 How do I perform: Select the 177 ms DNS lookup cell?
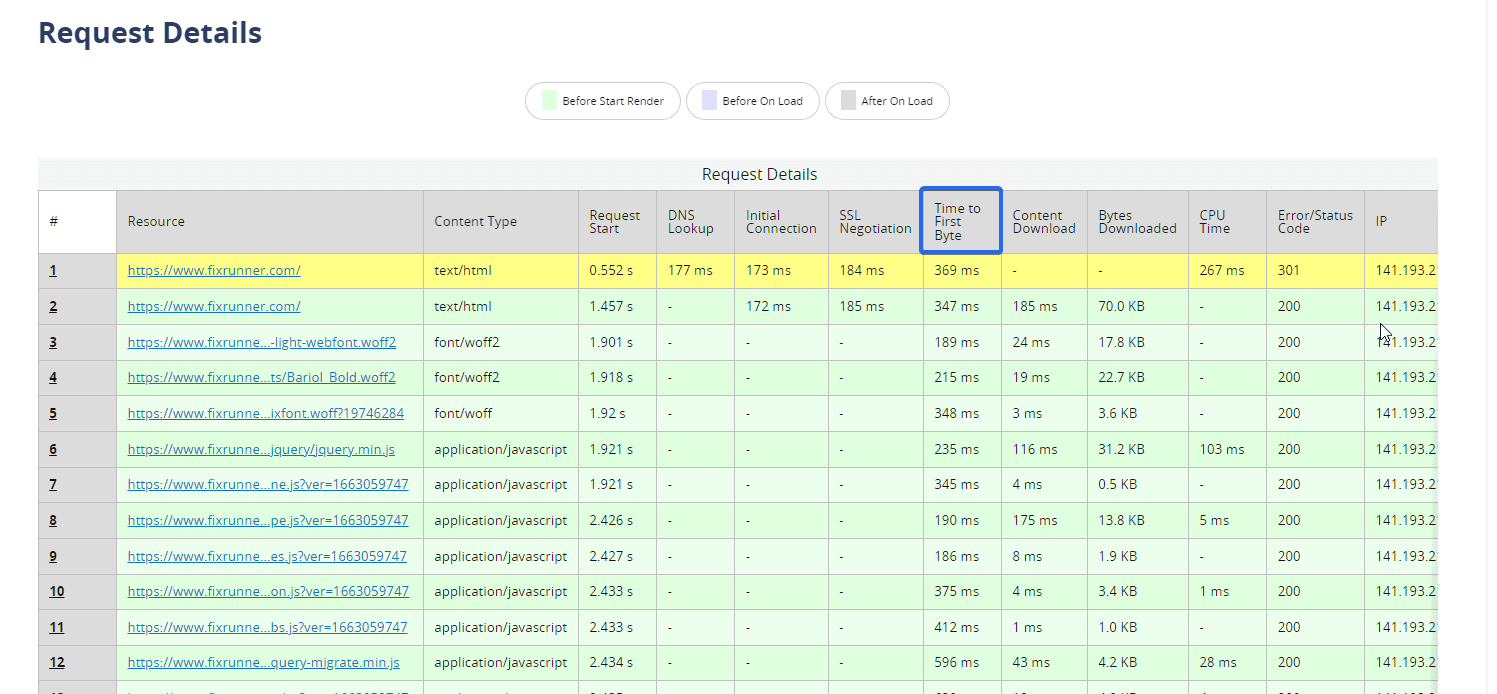pos(696,270)
